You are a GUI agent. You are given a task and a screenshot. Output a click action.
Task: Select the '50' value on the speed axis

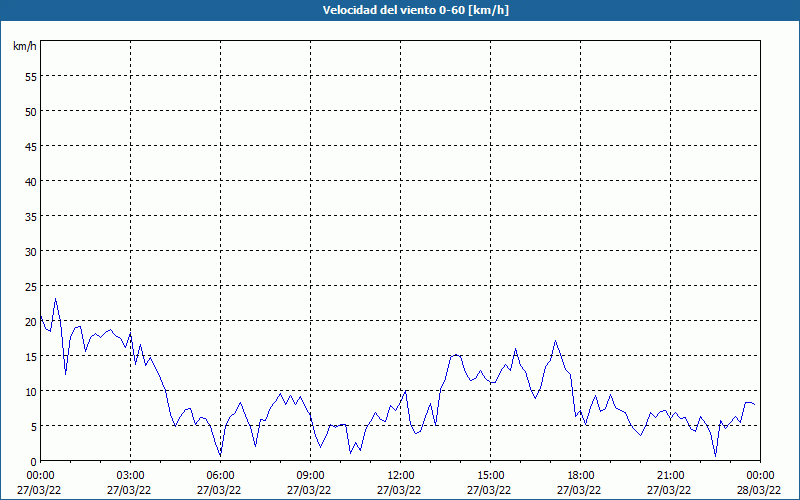(x=31, y=112)
